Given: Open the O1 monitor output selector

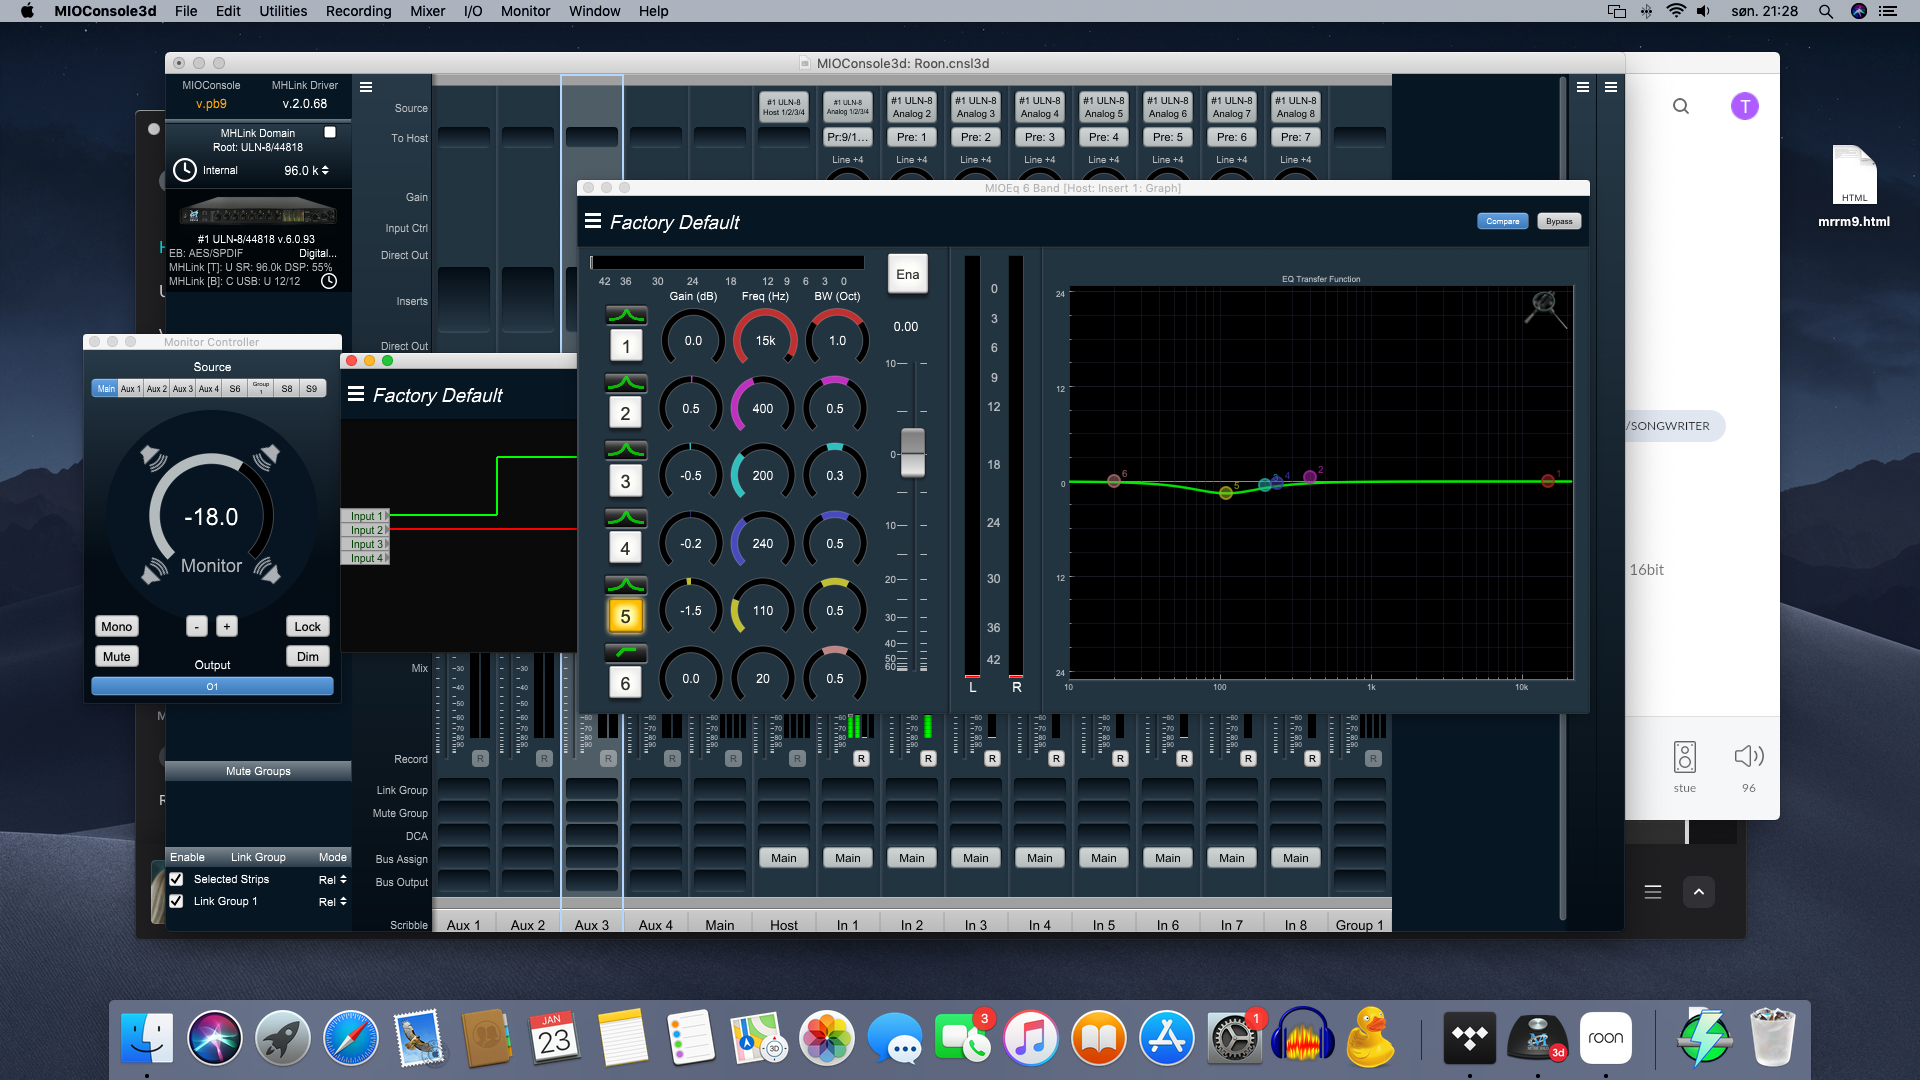Looking at the screenshot, I should point(212,687).
